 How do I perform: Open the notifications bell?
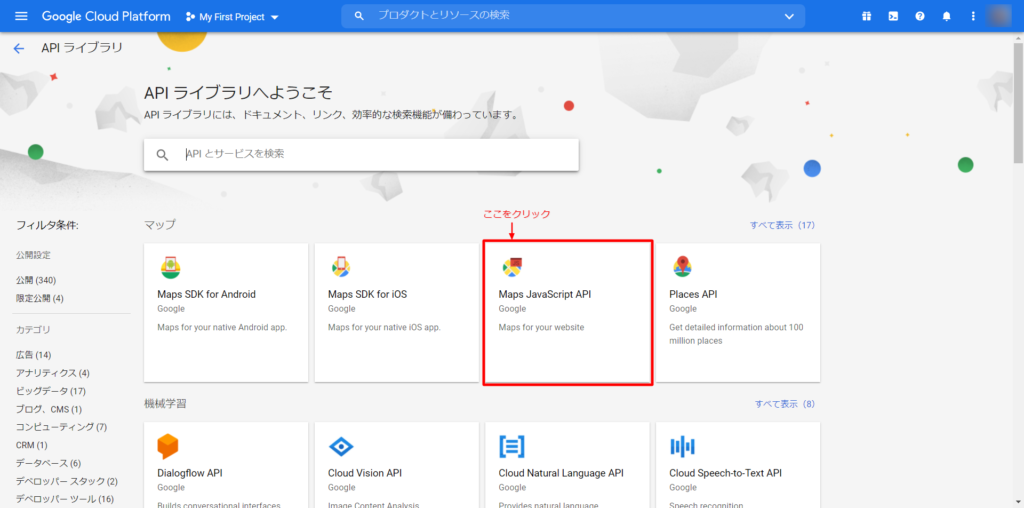946,16
